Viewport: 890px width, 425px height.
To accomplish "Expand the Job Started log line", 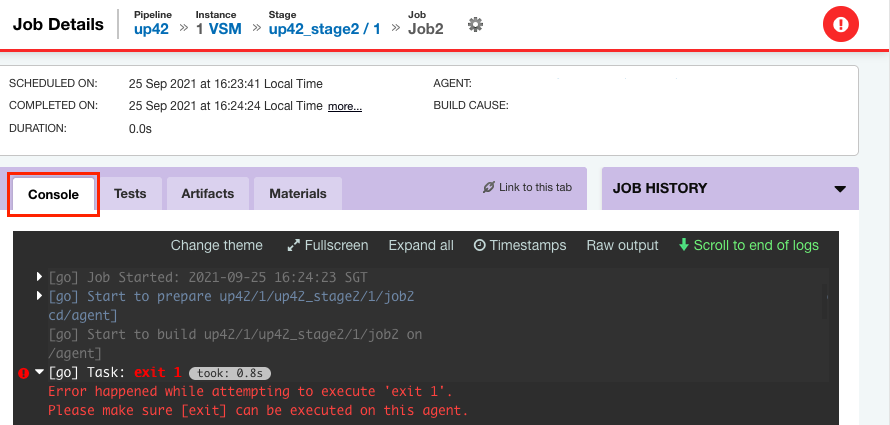I will [x=39, y=277].
